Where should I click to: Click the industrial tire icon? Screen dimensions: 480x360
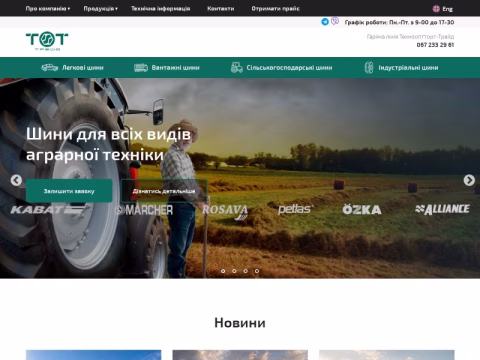click(369, 67)
